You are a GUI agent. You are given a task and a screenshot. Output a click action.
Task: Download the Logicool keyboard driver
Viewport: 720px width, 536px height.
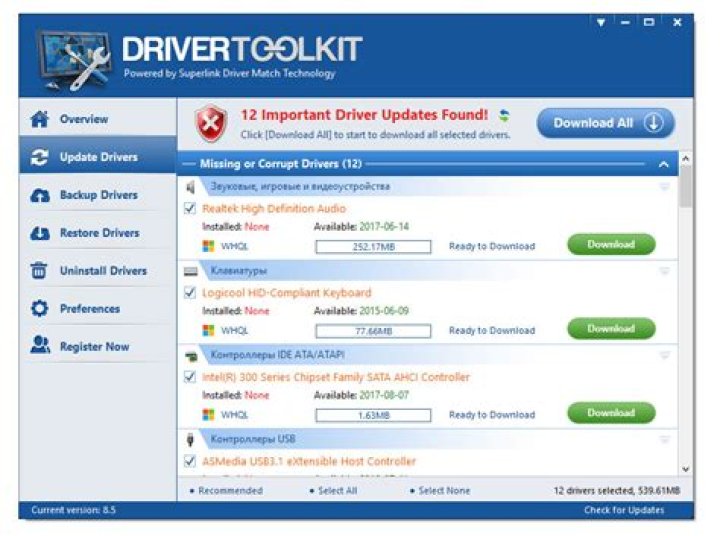(611, 329)
